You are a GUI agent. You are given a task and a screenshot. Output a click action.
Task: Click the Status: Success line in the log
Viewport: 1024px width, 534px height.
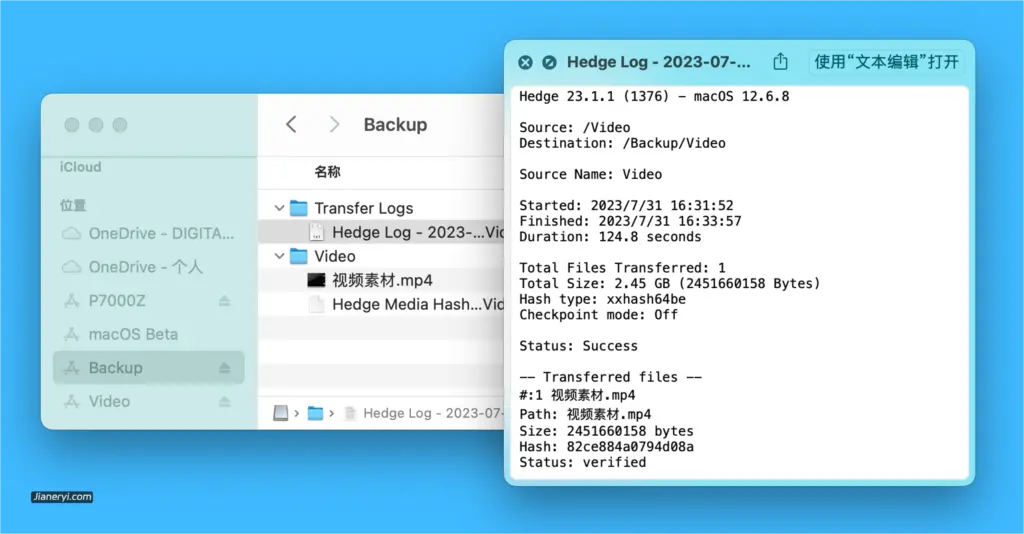(578, 346)
